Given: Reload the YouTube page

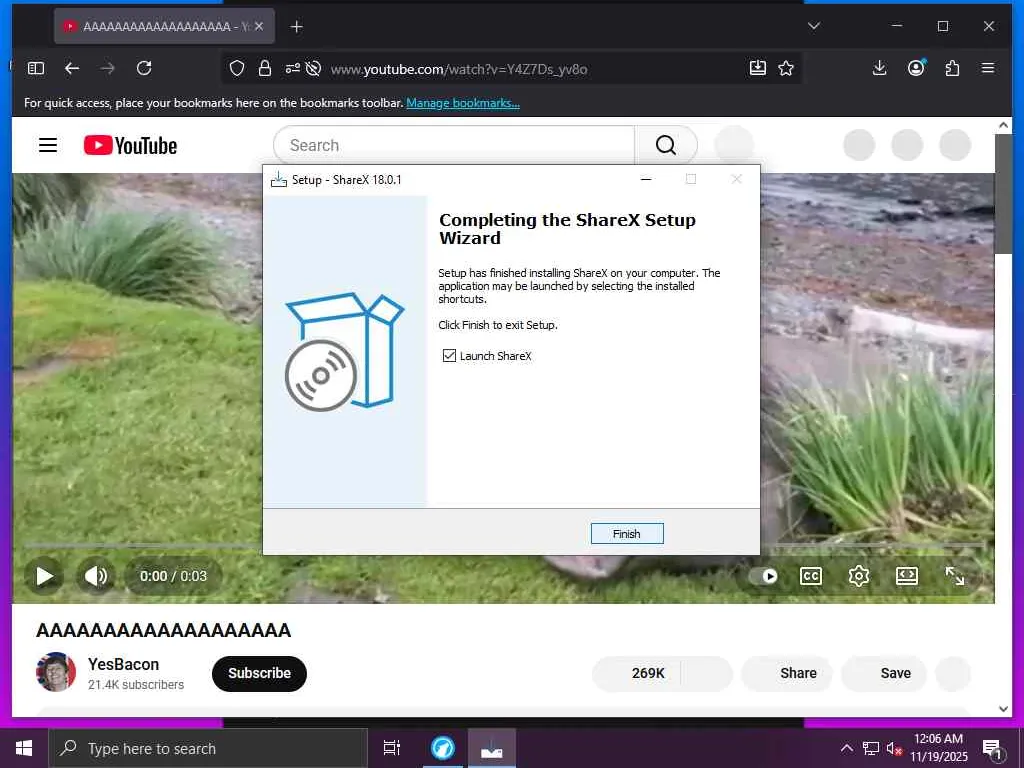Looking at the screenshot, I should (144, 68).
